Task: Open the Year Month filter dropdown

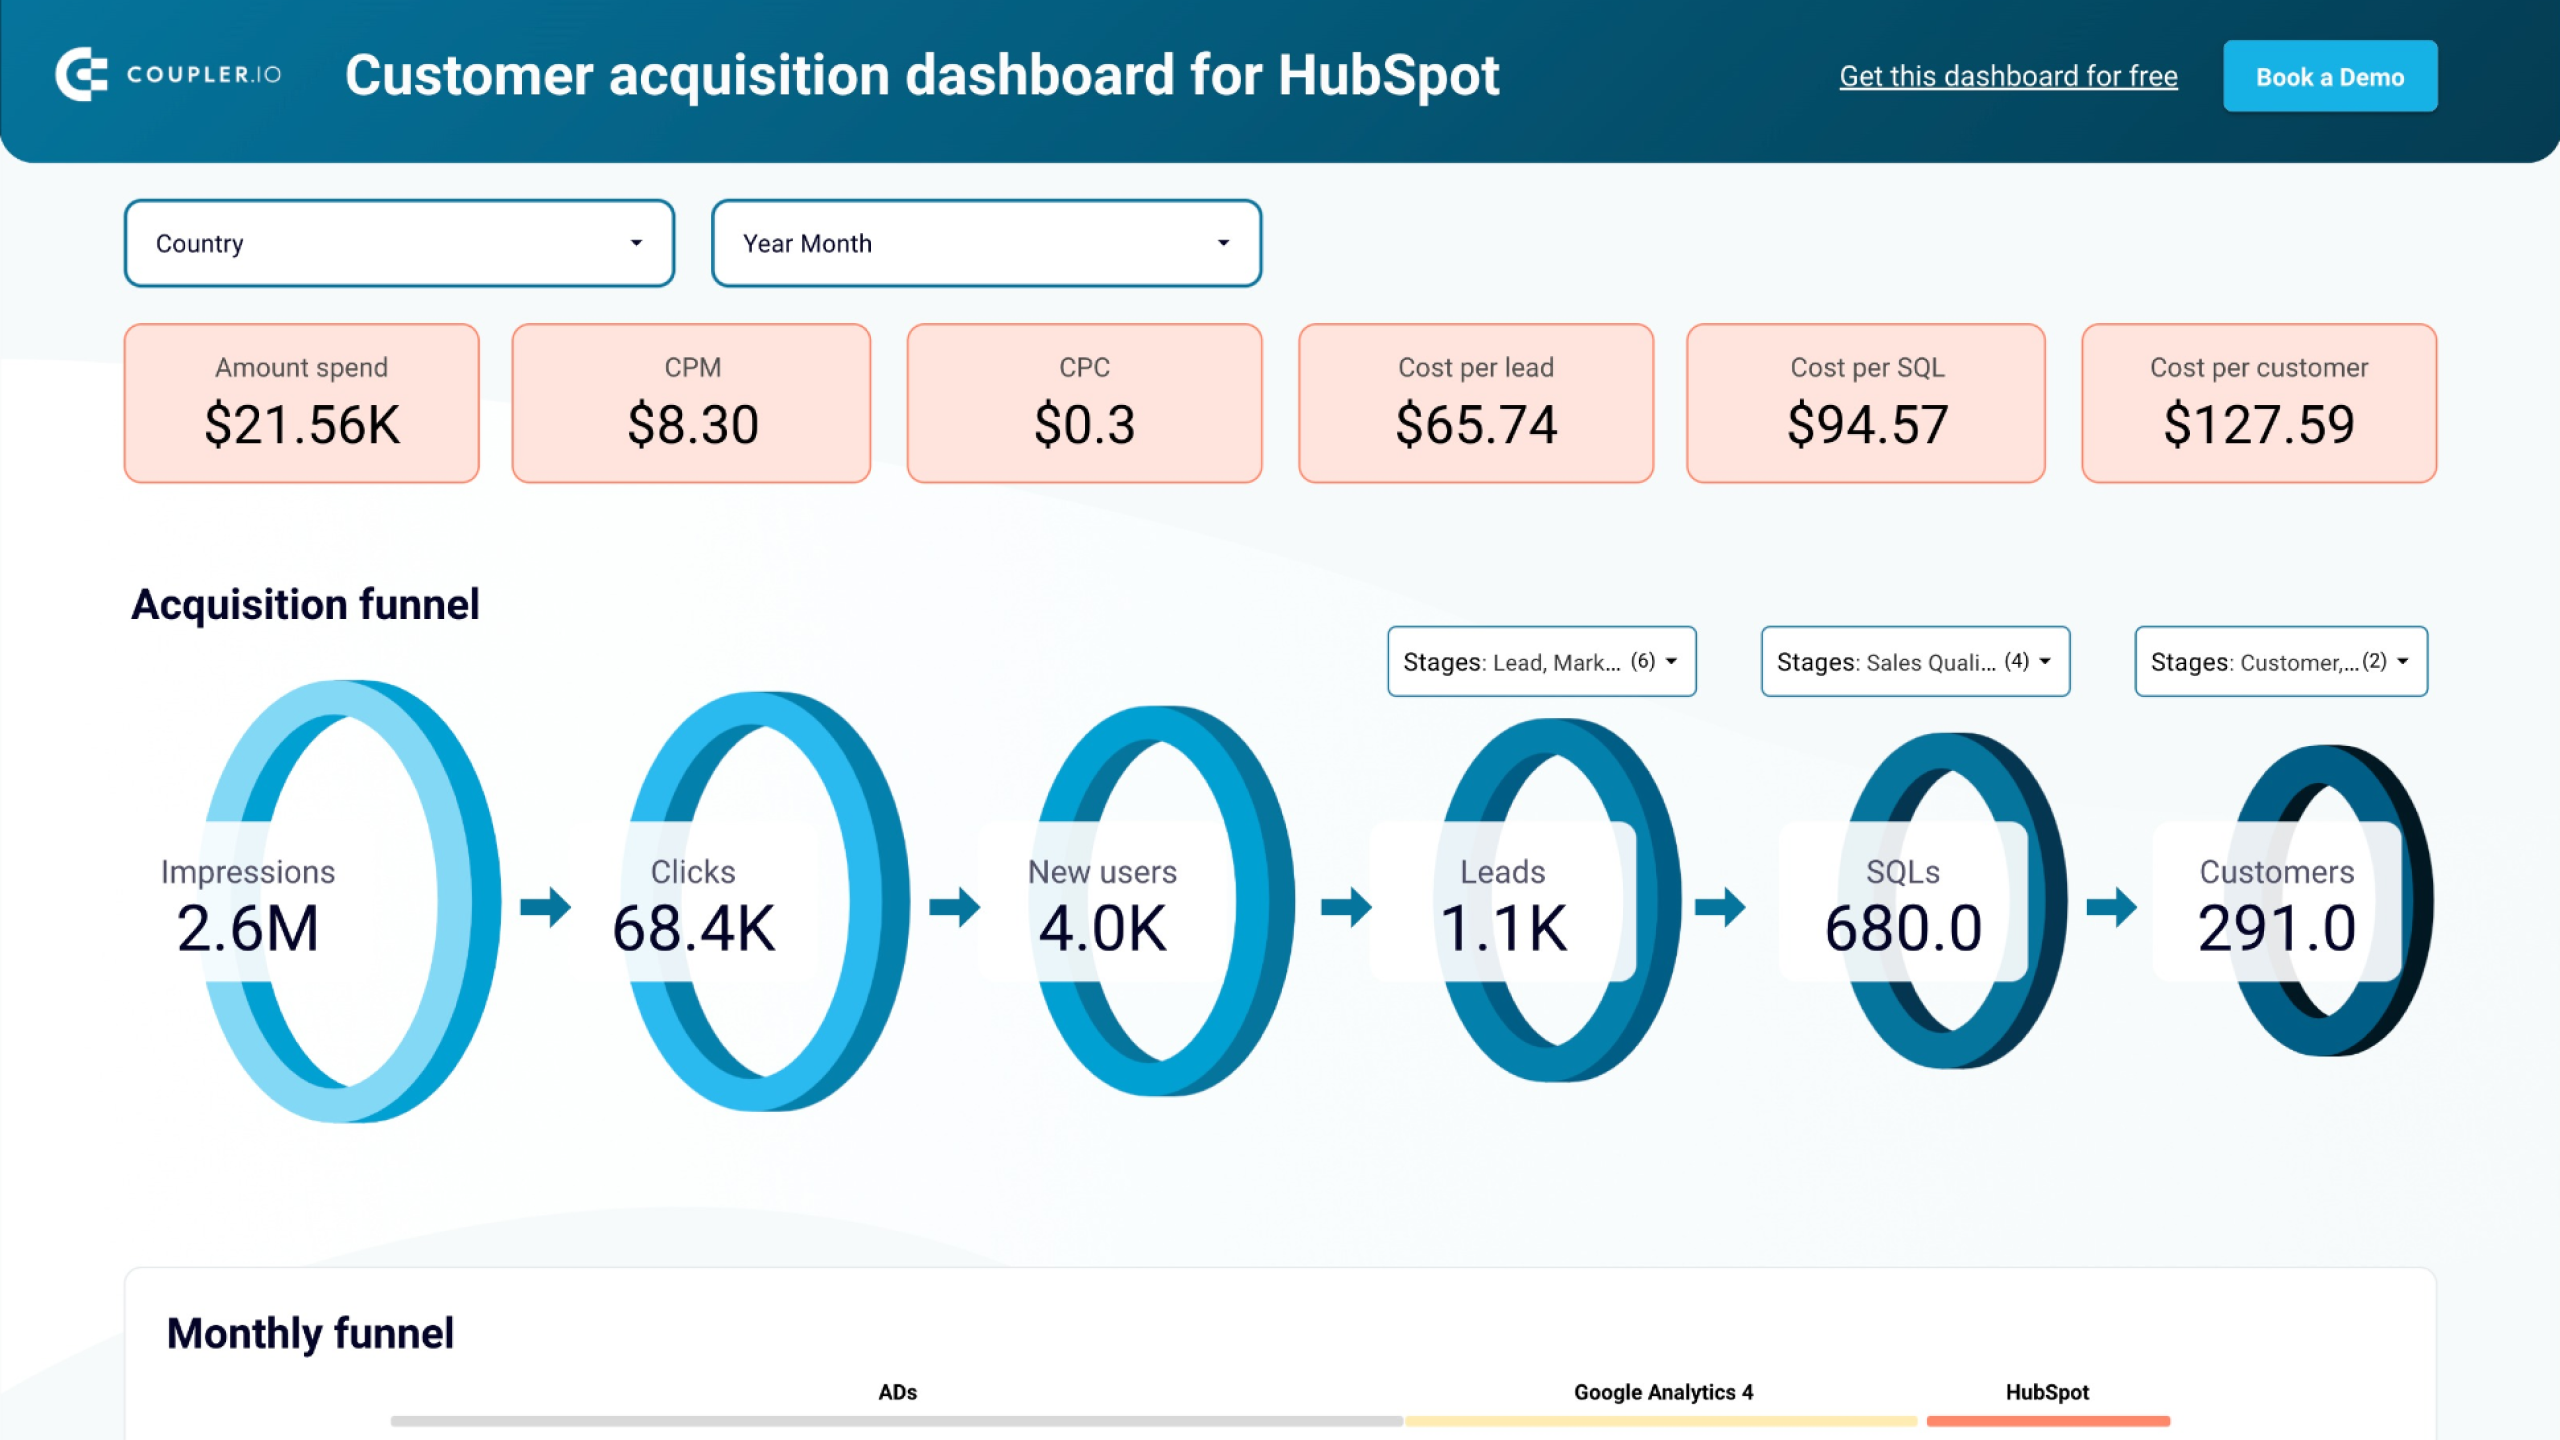Action: 985,242
